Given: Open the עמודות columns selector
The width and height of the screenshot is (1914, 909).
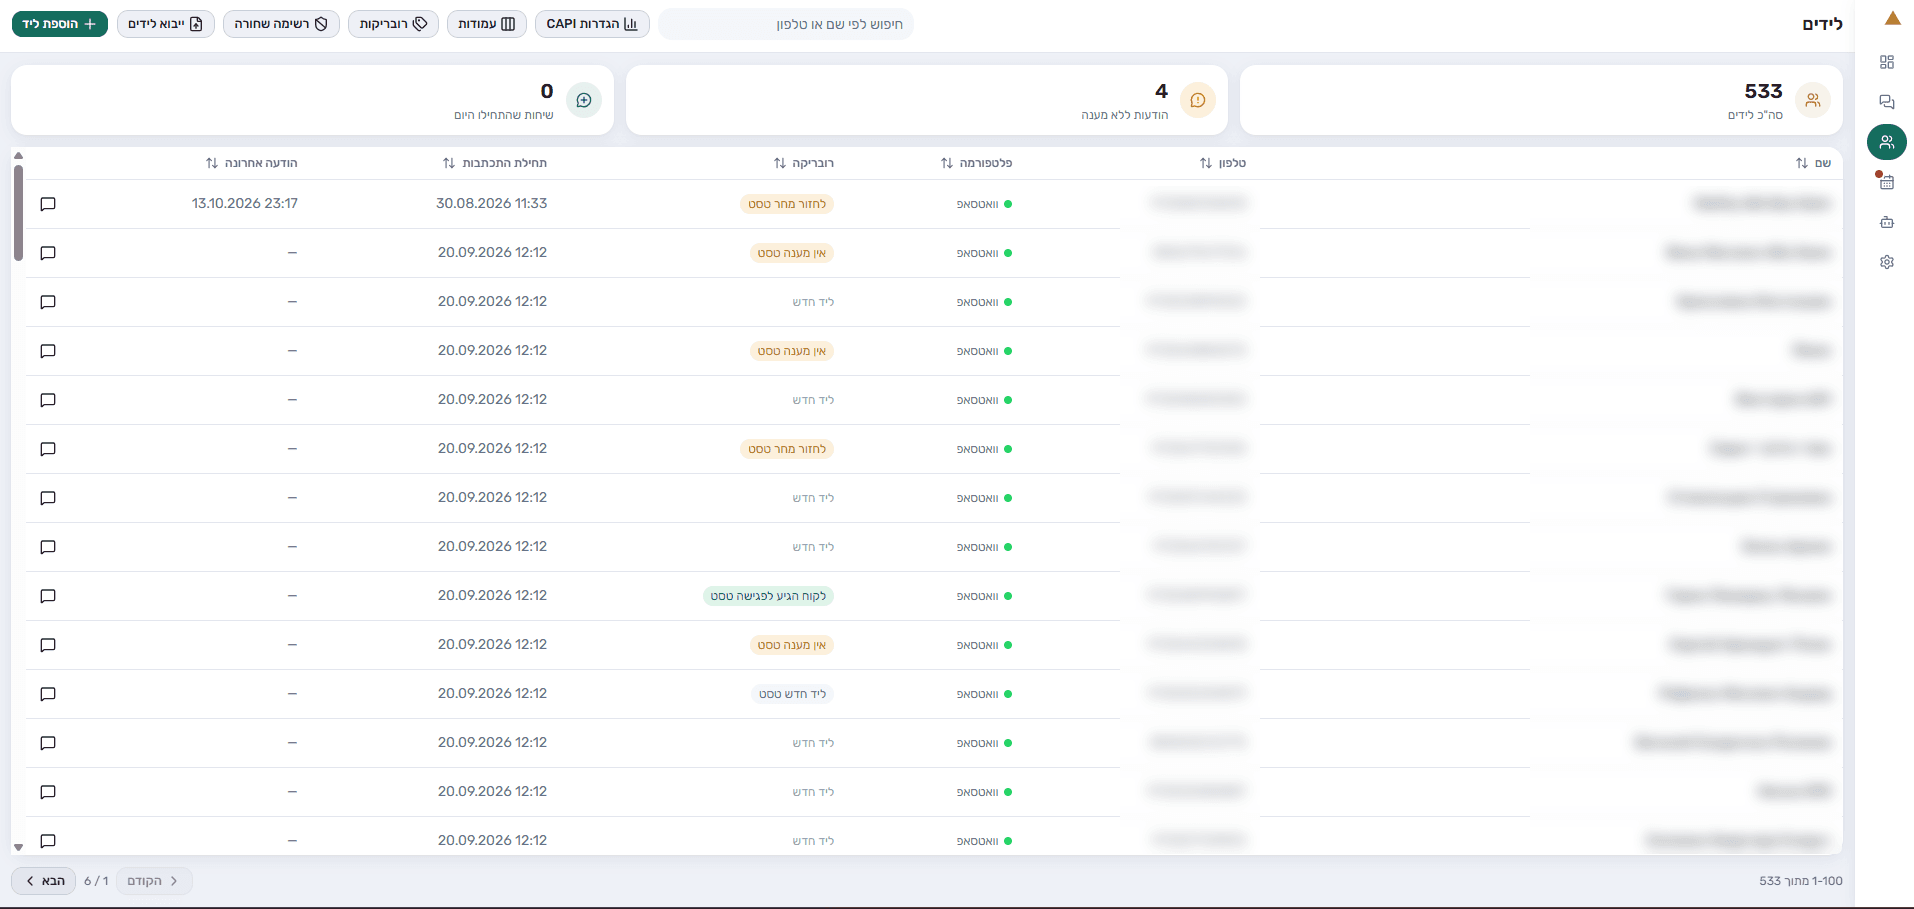Looking at the screenshot, I should 487,24.
